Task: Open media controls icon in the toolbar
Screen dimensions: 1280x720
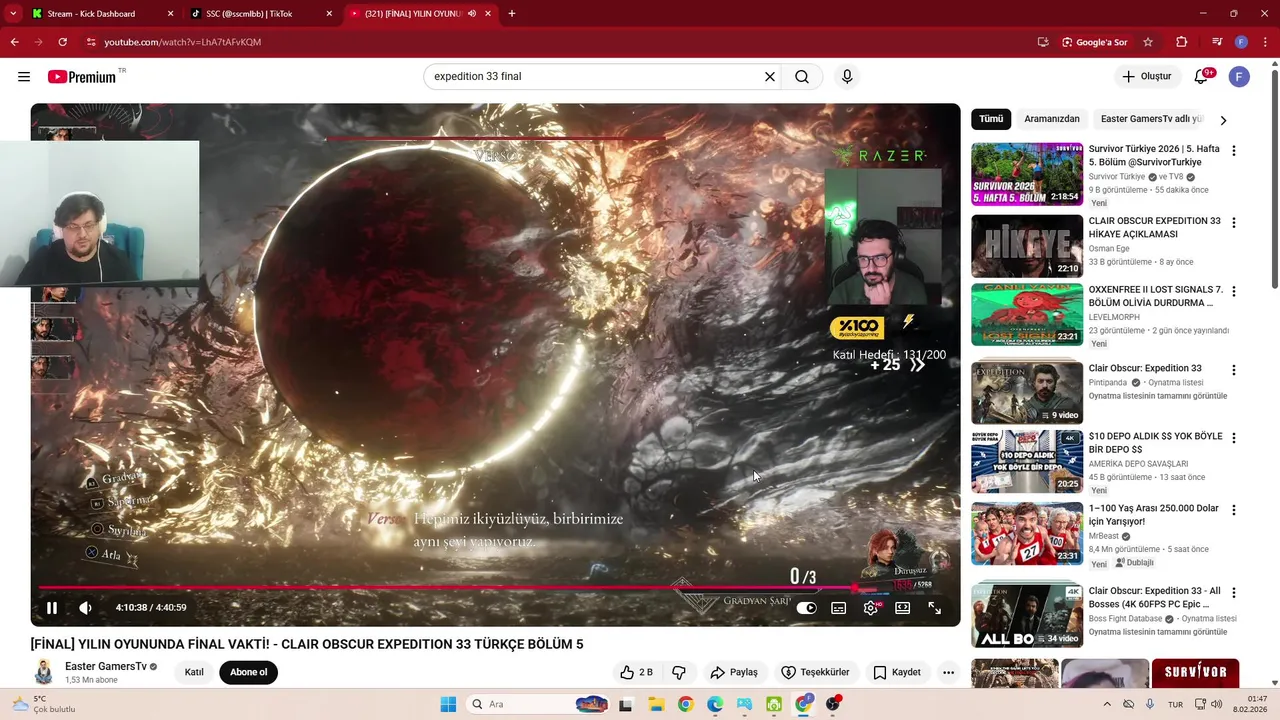Action: point(1217,42)
